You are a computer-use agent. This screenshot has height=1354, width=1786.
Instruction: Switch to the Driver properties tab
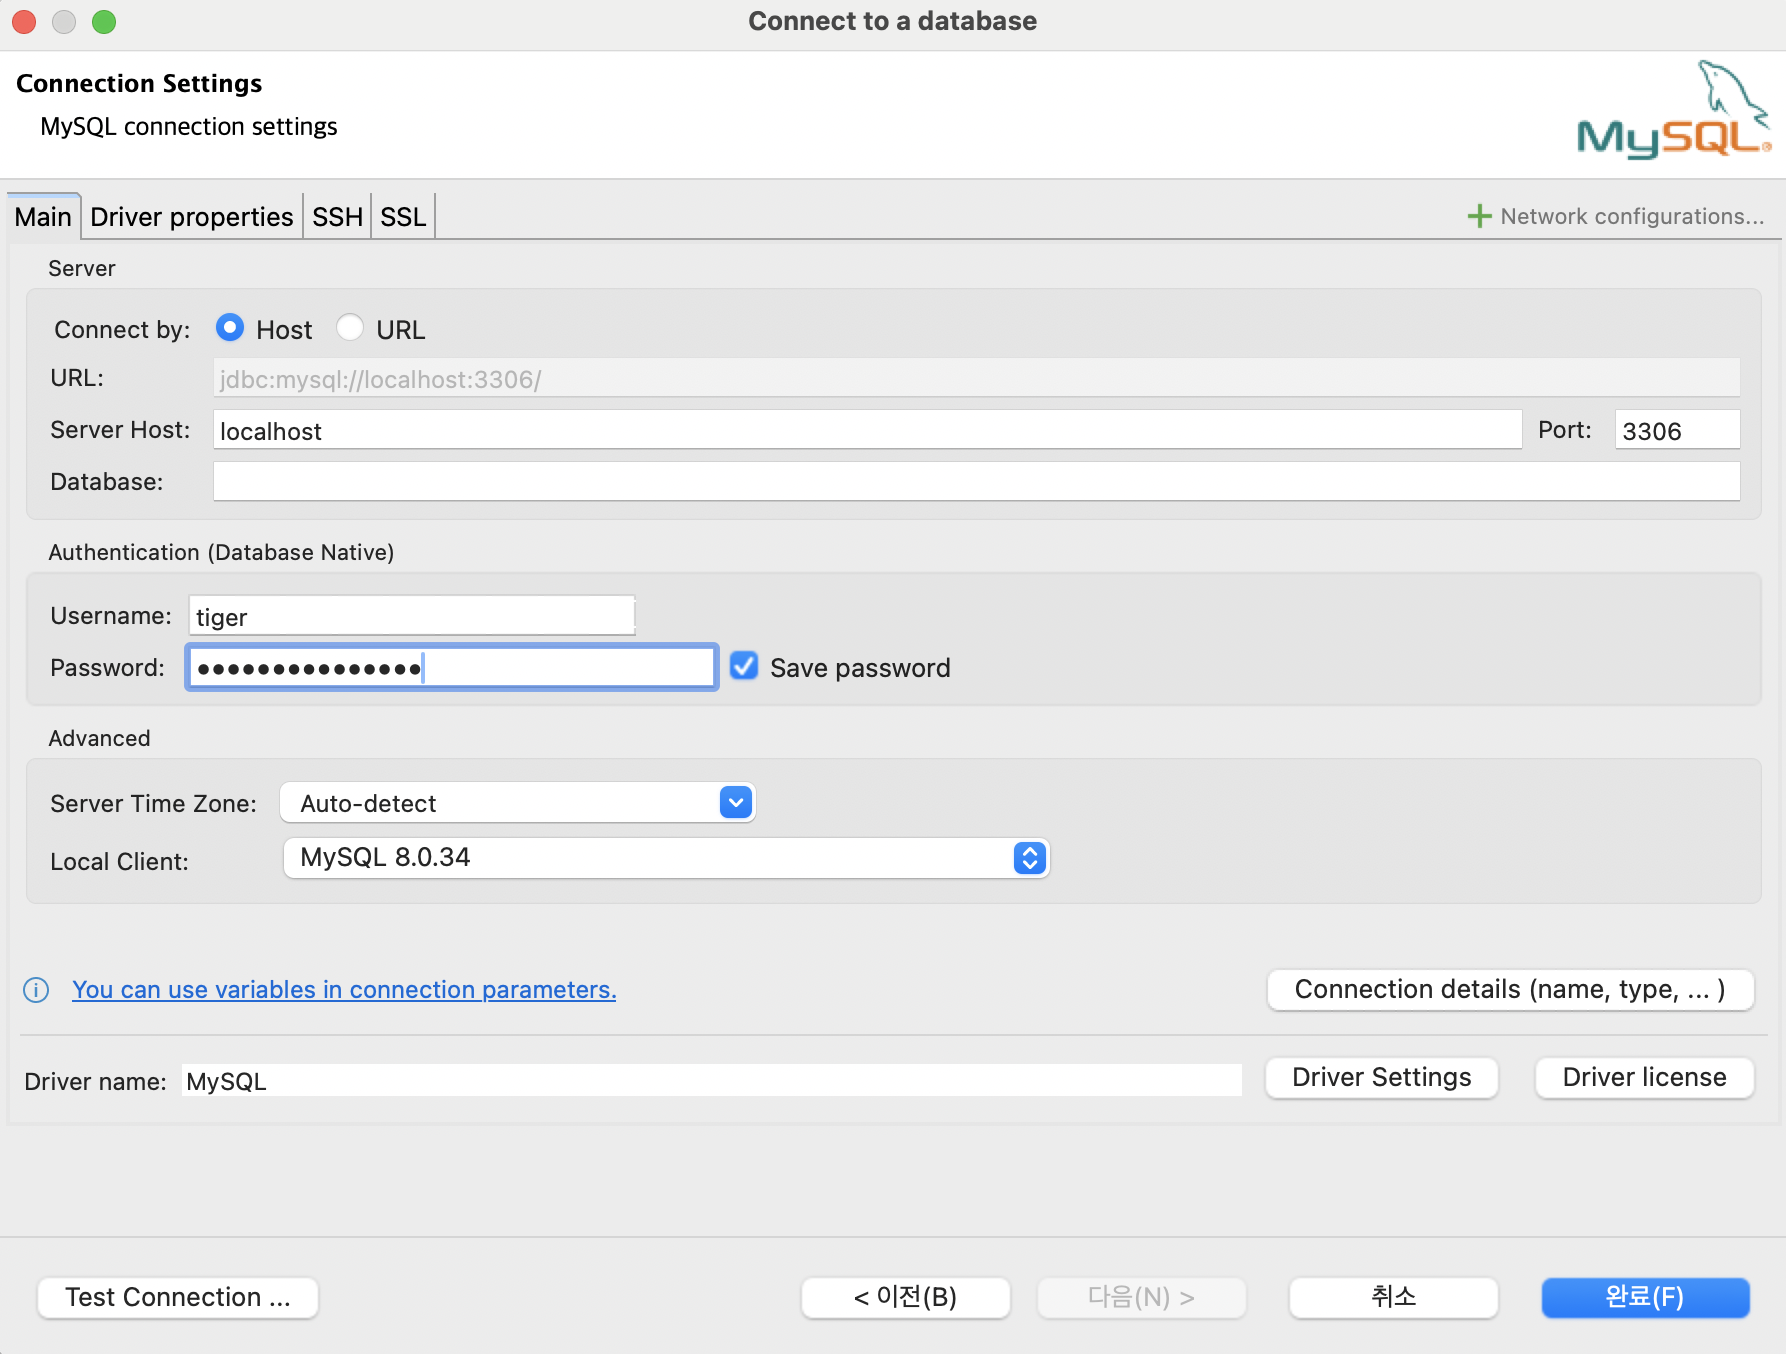click(x=192, y=217)
